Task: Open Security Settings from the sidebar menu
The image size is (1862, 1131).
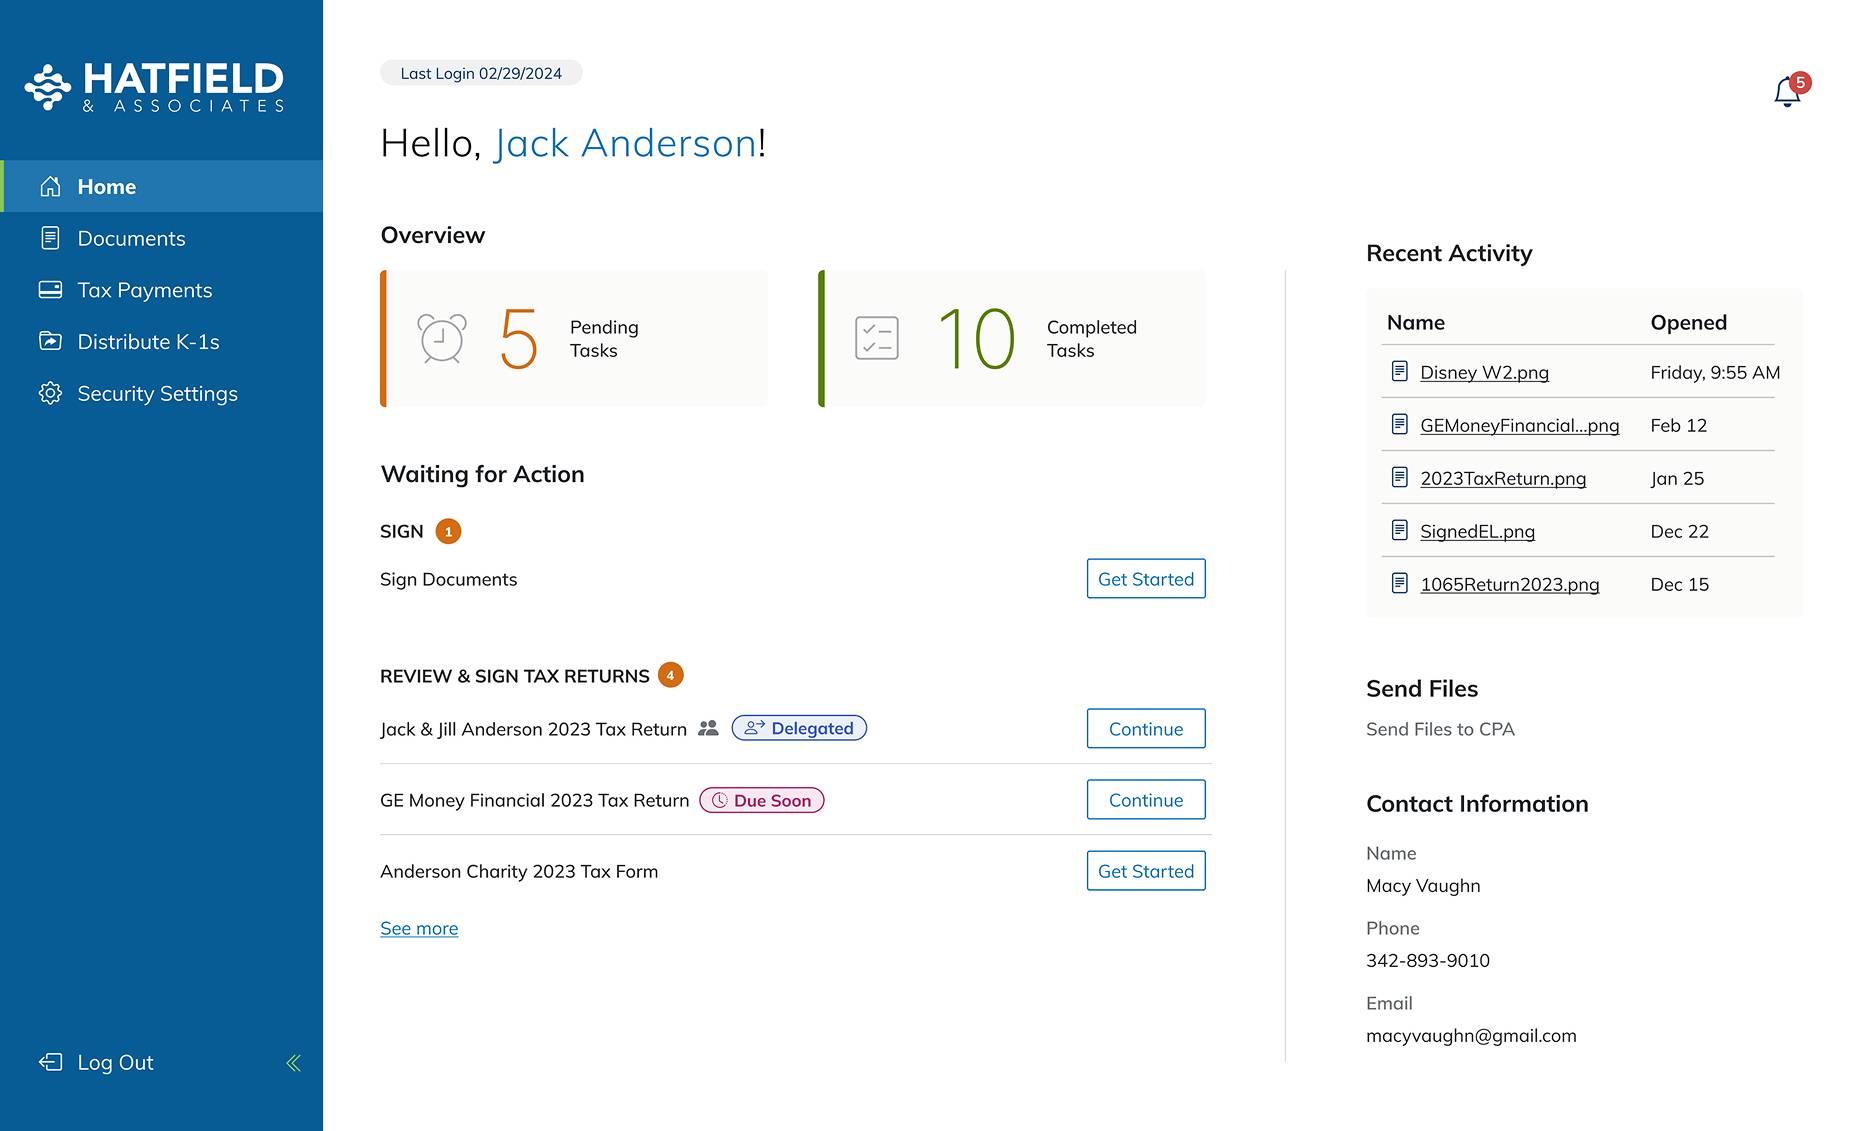Action: [x=157, y=393]
